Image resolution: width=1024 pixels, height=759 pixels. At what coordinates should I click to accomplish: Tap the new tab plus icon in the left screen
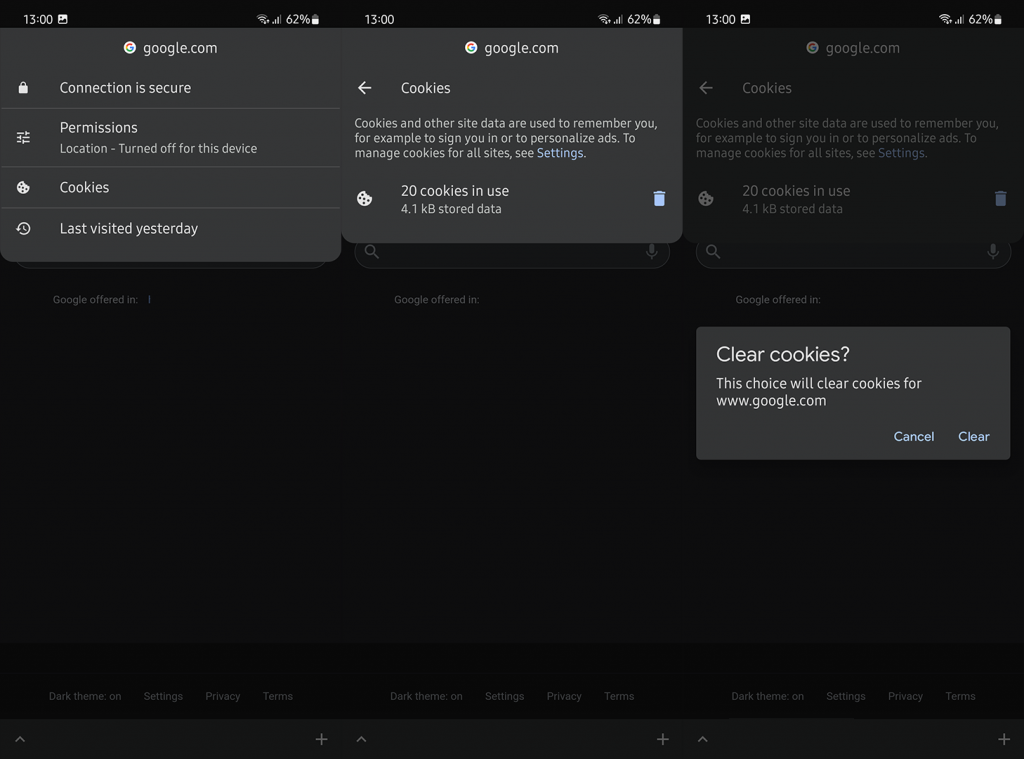pos(321,739)
